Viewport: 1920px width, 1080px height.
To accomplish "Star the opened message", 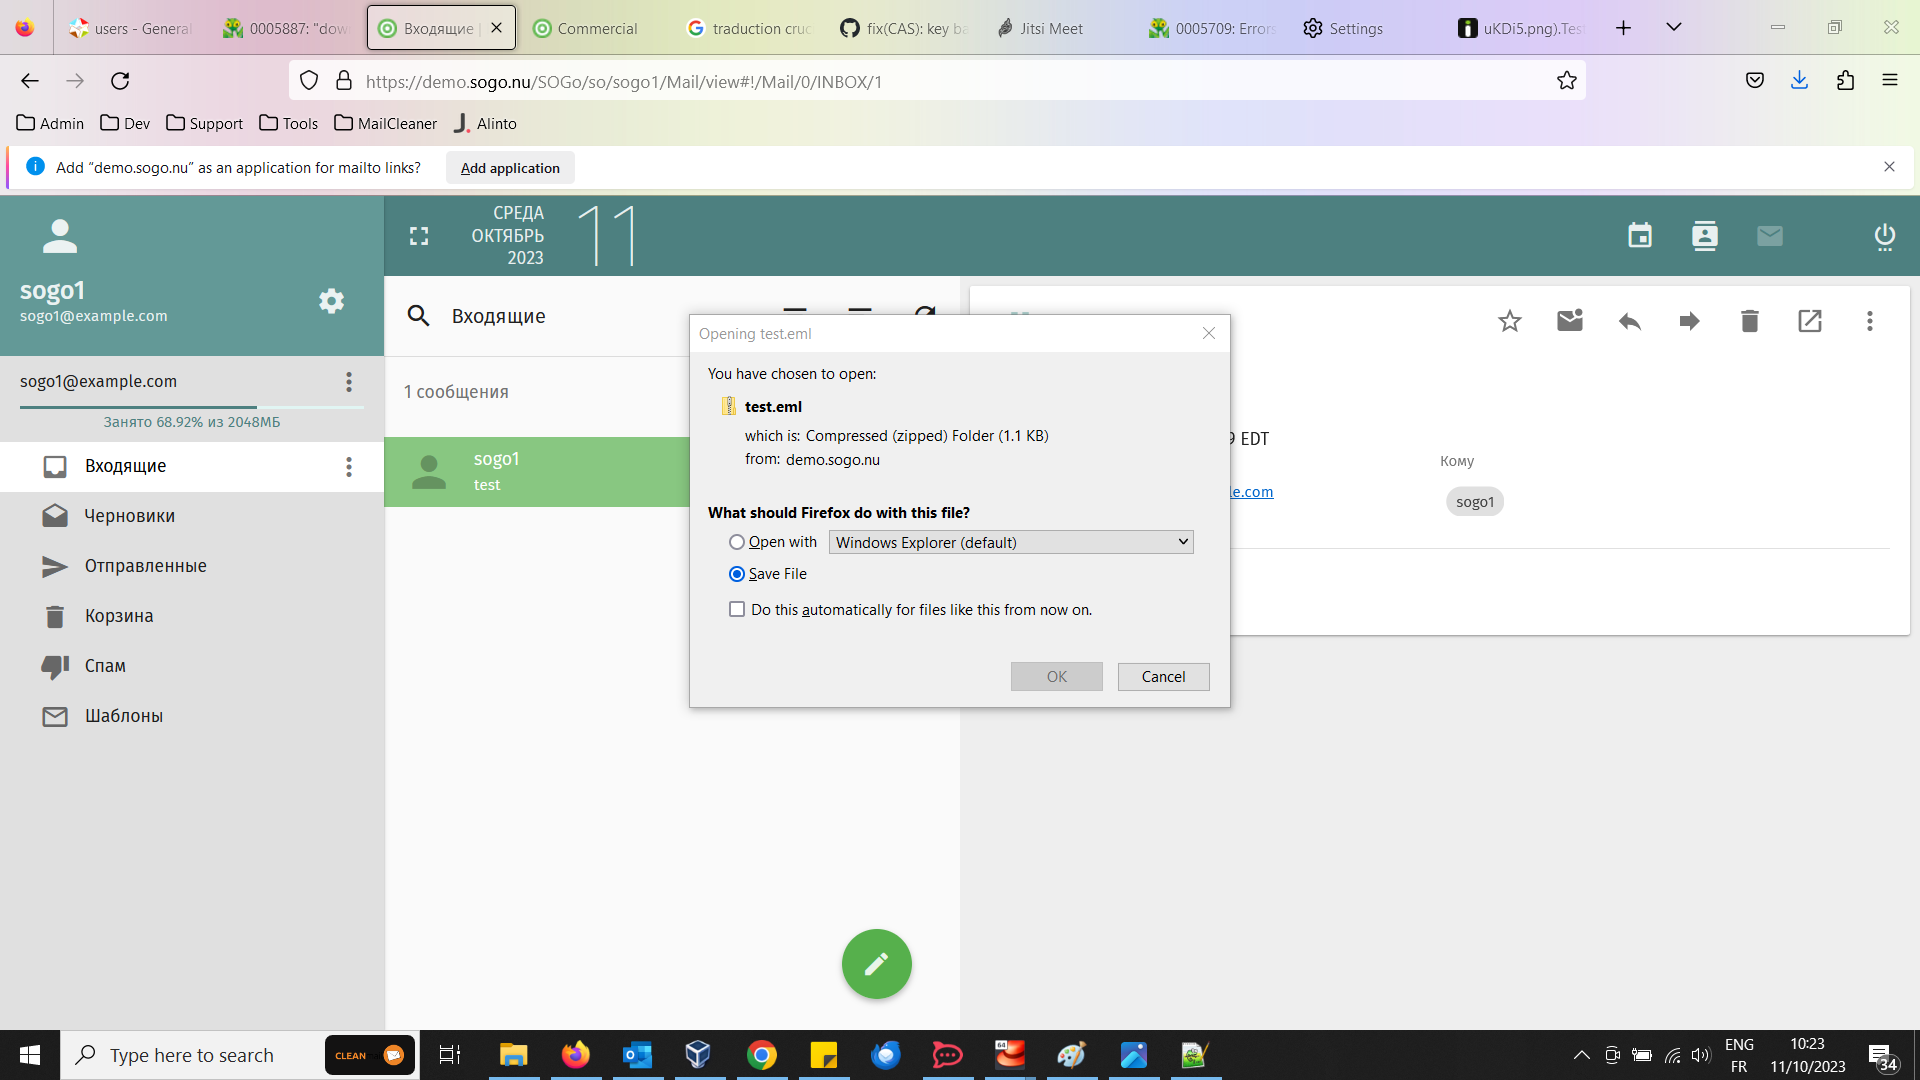I will pyautogui.click(x=1509, y=321).
